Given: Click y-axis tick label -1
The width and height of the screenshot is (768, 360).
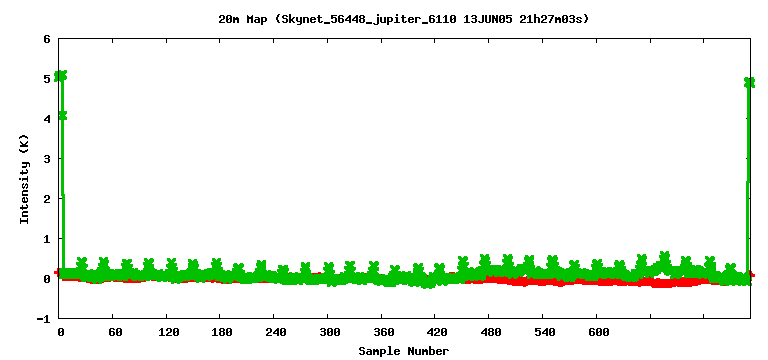Looking at the screenshot, I should coord(44,318).
